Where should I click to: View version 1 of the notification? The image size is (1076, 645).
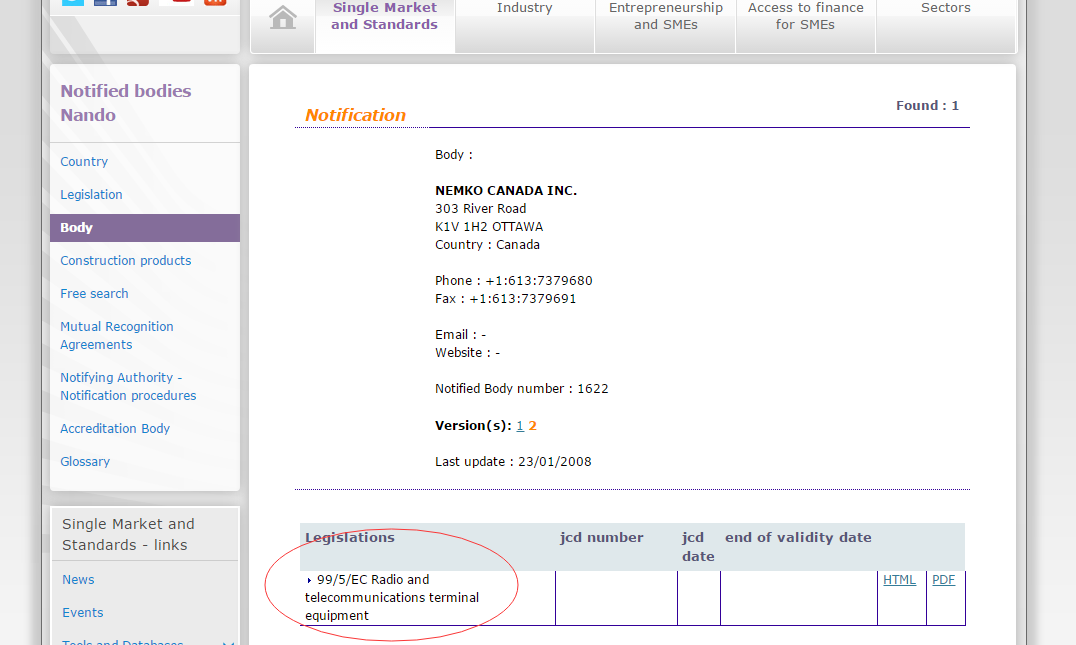point(520,426)
